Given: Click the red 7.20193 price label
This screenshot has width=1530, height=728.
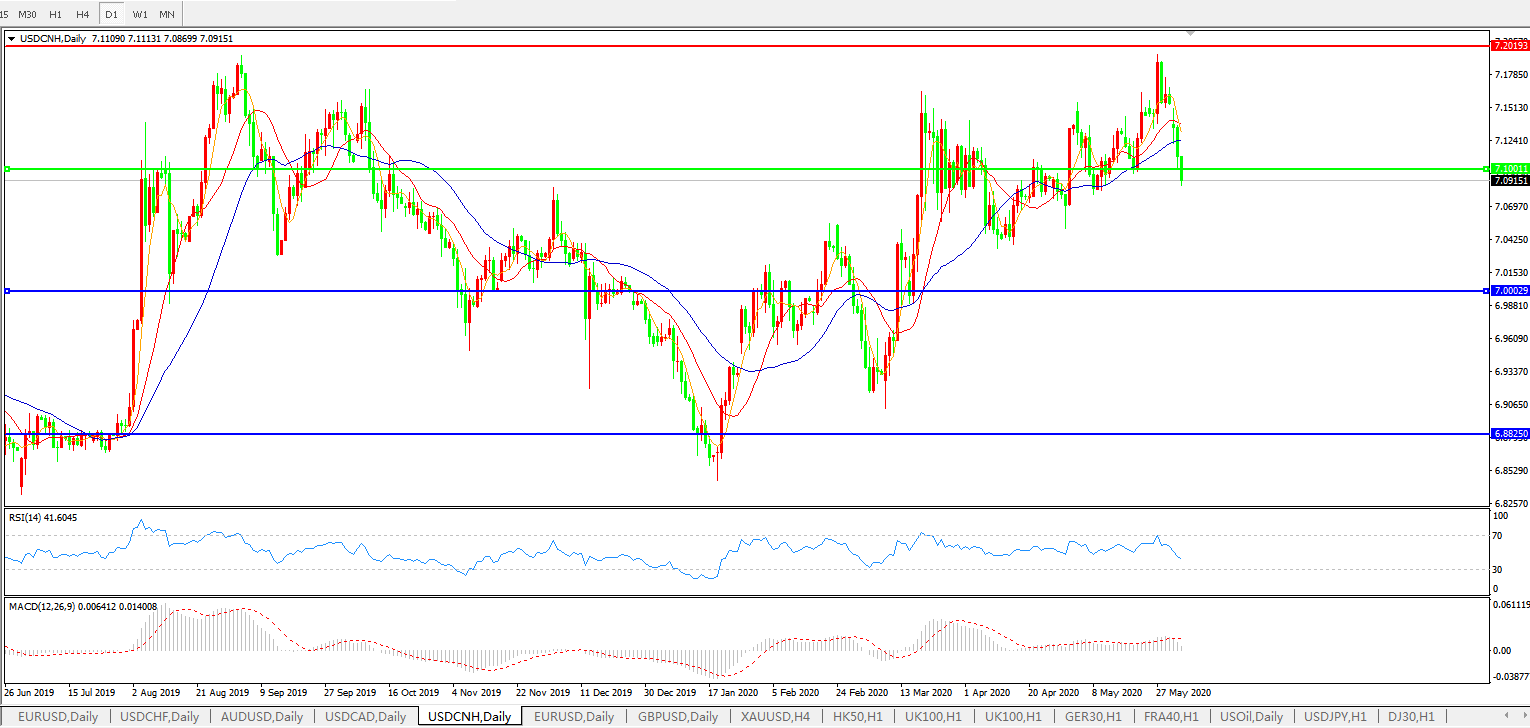Looking at the screenshot, I should click(x=1509, y=46).
